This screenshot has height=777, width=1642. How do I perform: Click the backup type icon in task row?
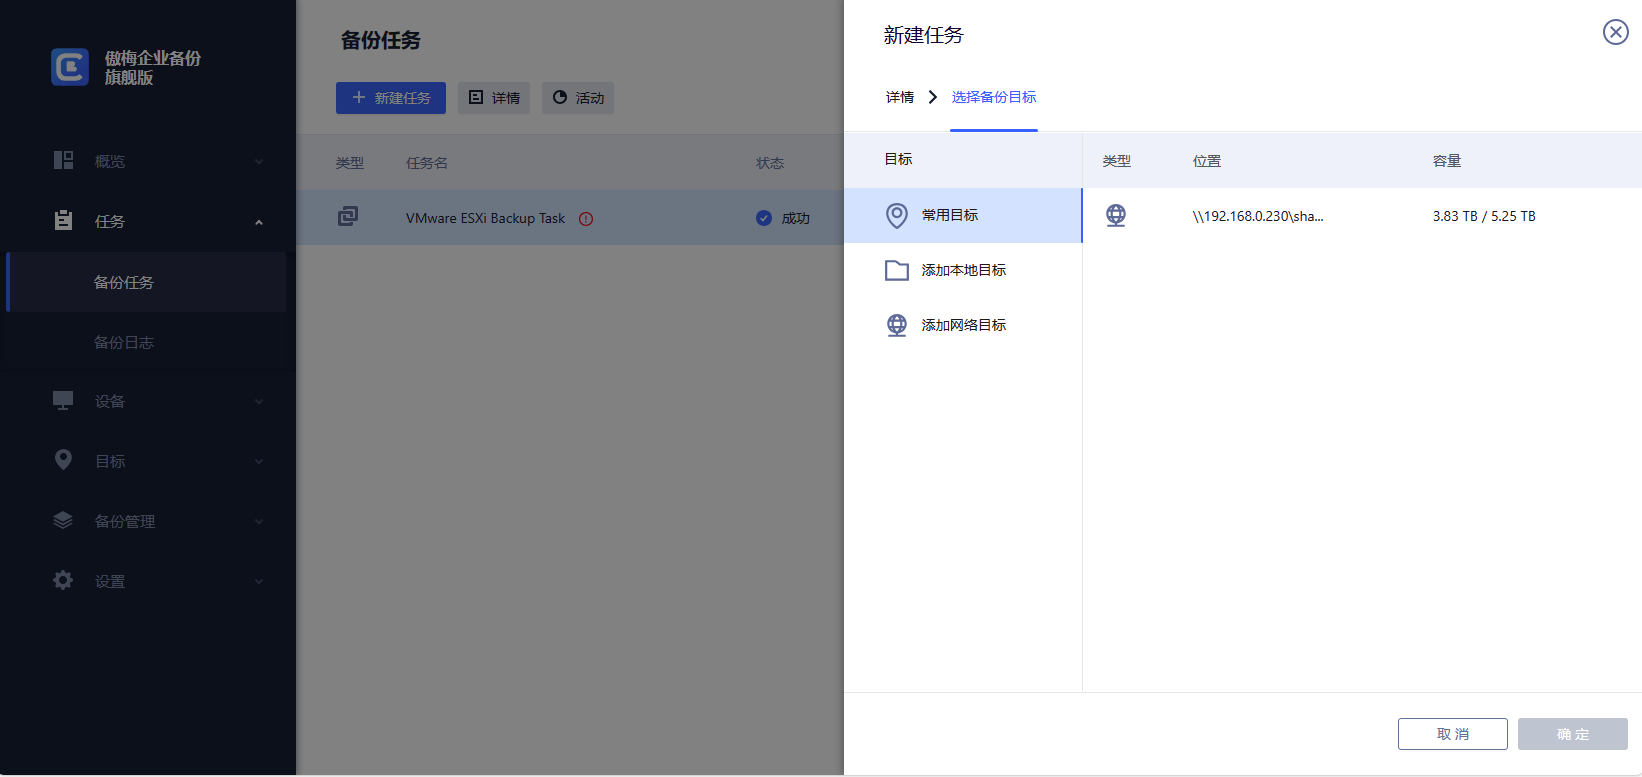click(348, 216)
